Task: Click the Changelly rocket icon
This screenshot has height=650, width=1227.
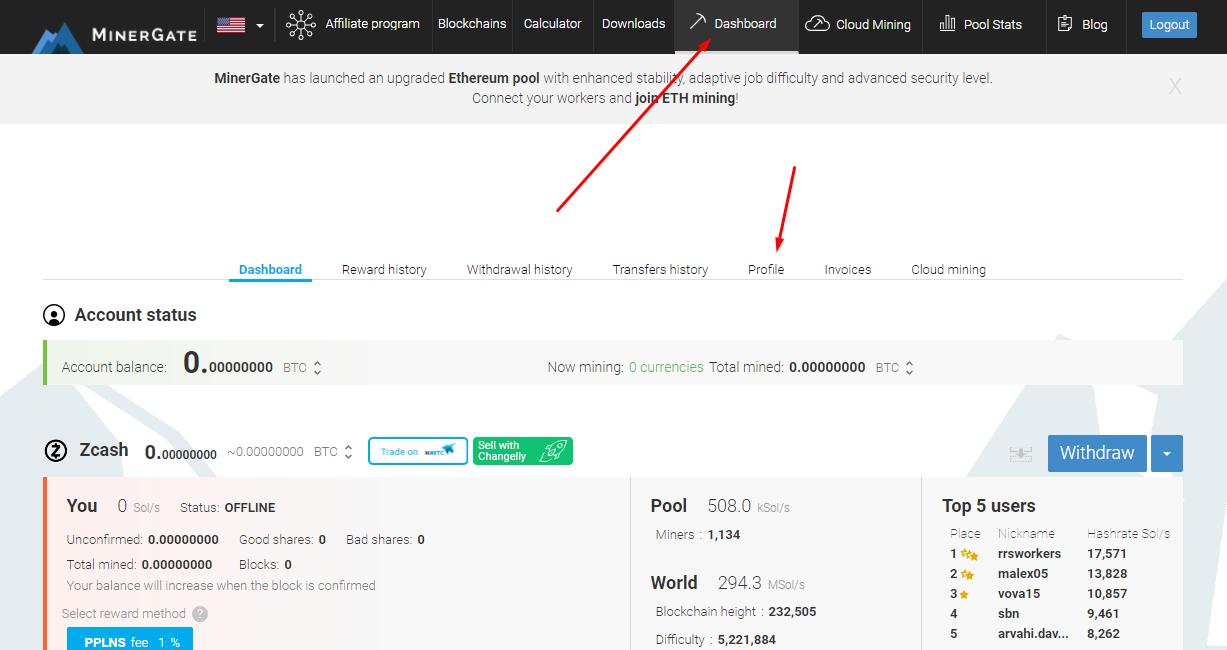Action: coord(553,451)
